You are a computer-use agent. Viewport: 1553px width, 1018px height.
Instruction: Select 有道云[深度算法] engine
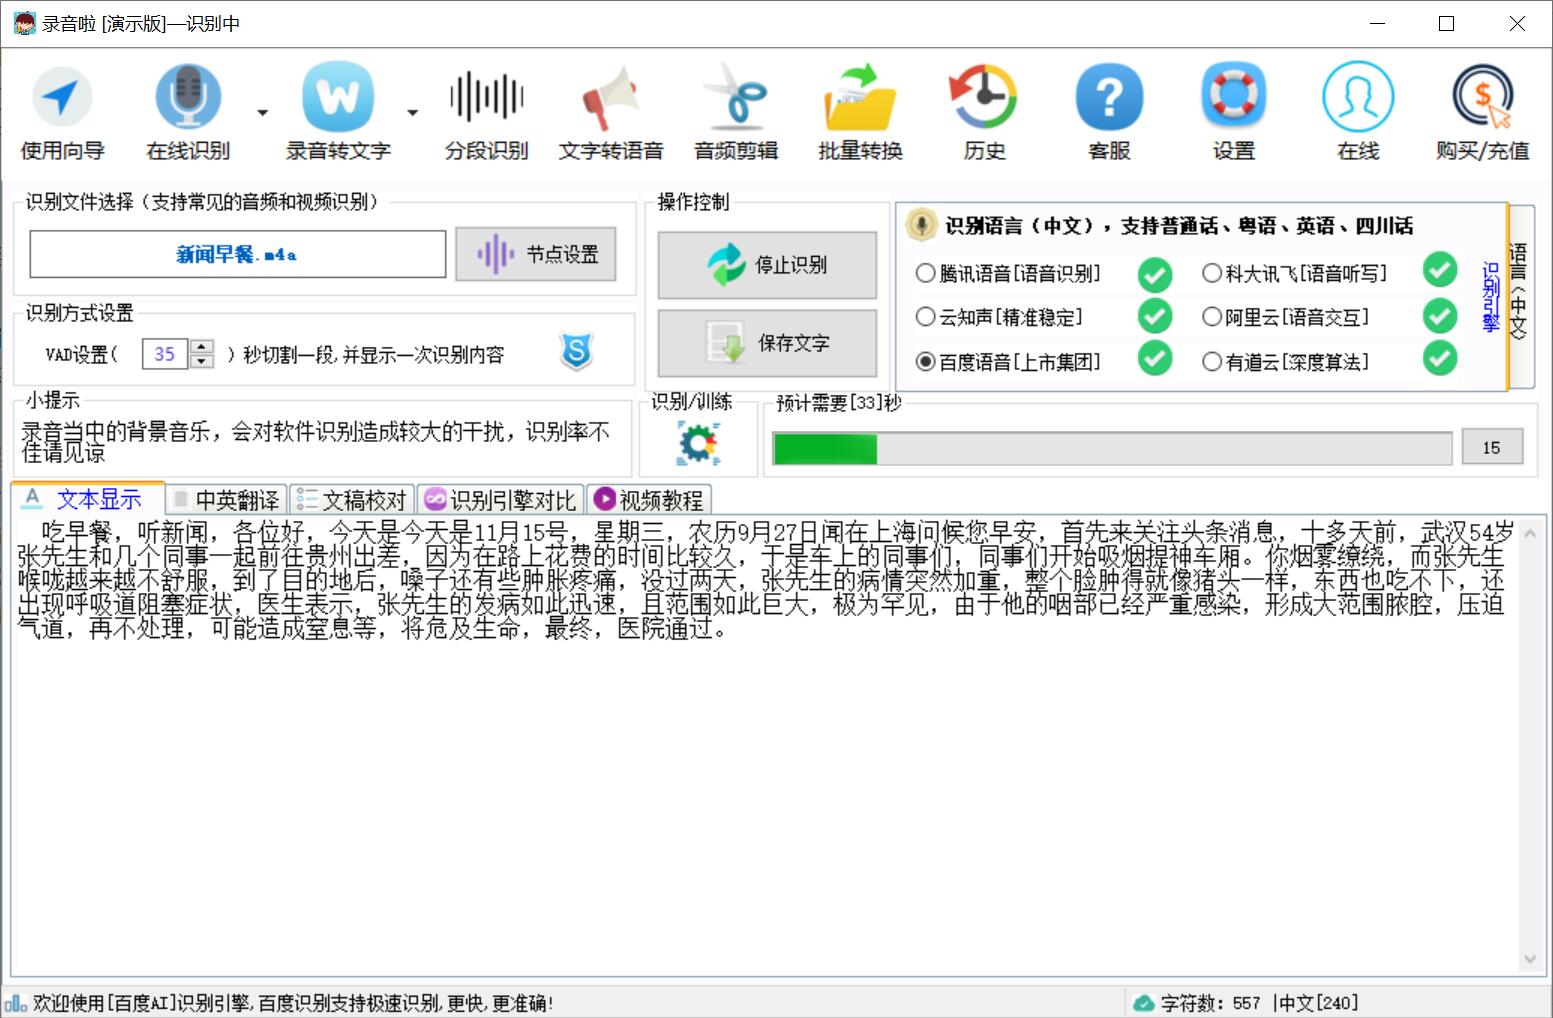1286,361
